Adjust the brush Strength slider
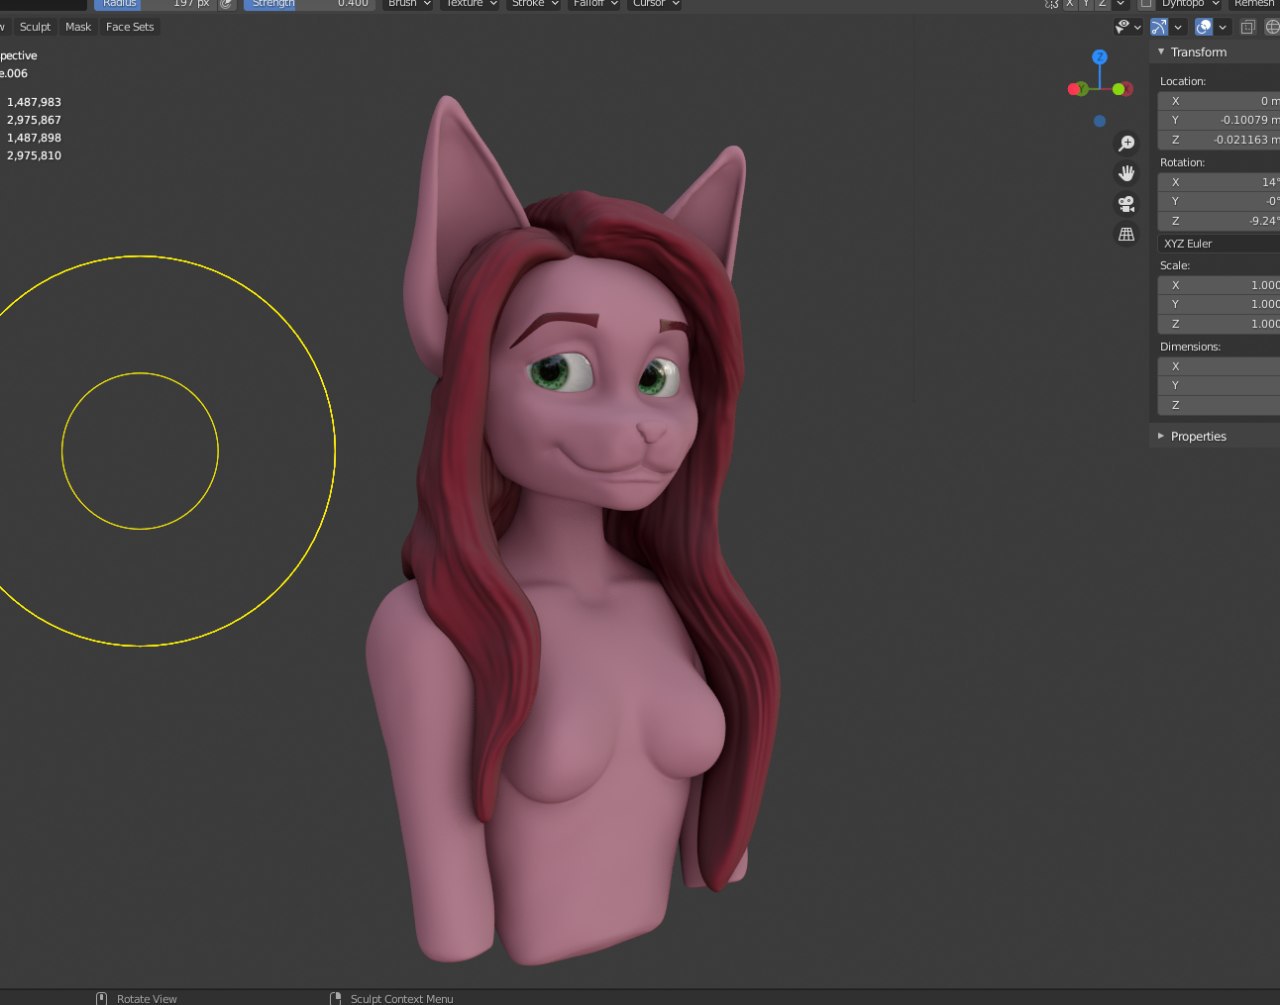 tap(309, 4)
